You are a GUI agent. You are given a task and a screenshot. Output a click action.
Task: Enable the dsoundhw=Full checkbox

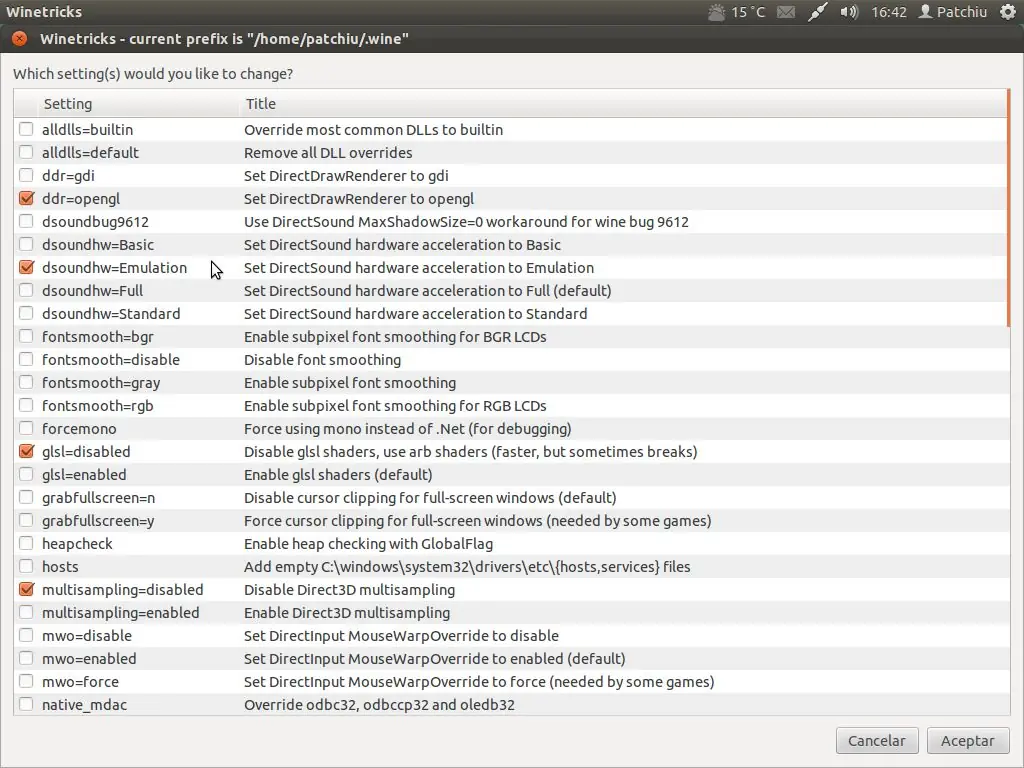[26, 290]
